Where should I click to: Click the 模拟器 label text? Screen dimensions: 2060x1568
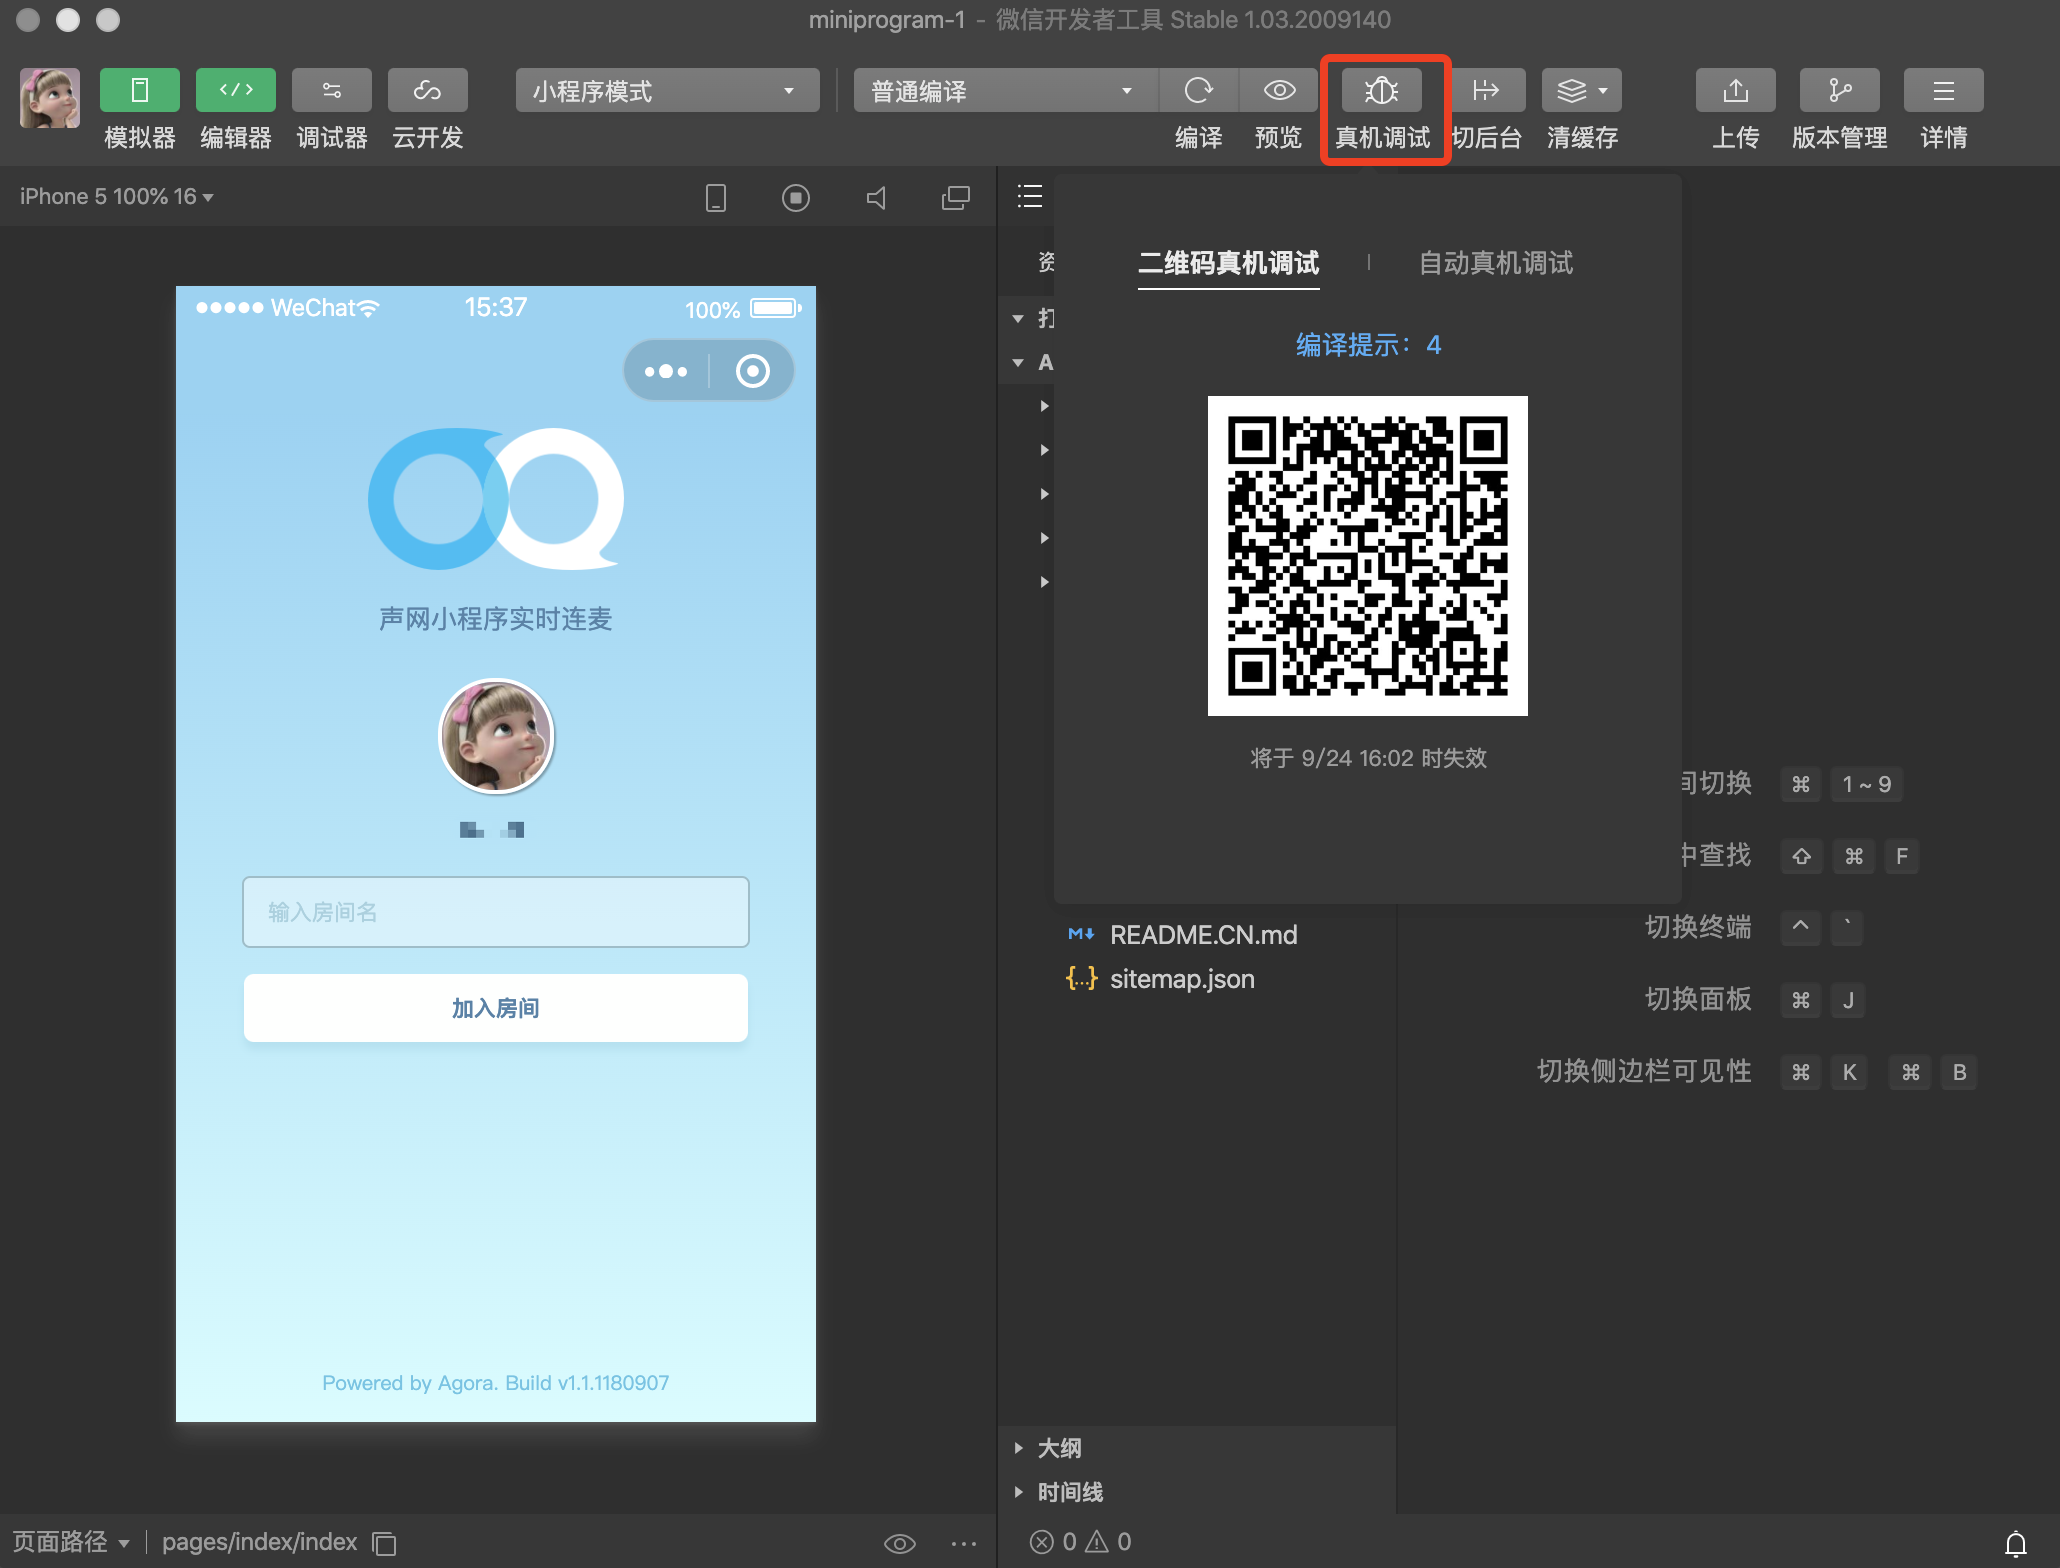pyautogui.click(x=140, y=137)
